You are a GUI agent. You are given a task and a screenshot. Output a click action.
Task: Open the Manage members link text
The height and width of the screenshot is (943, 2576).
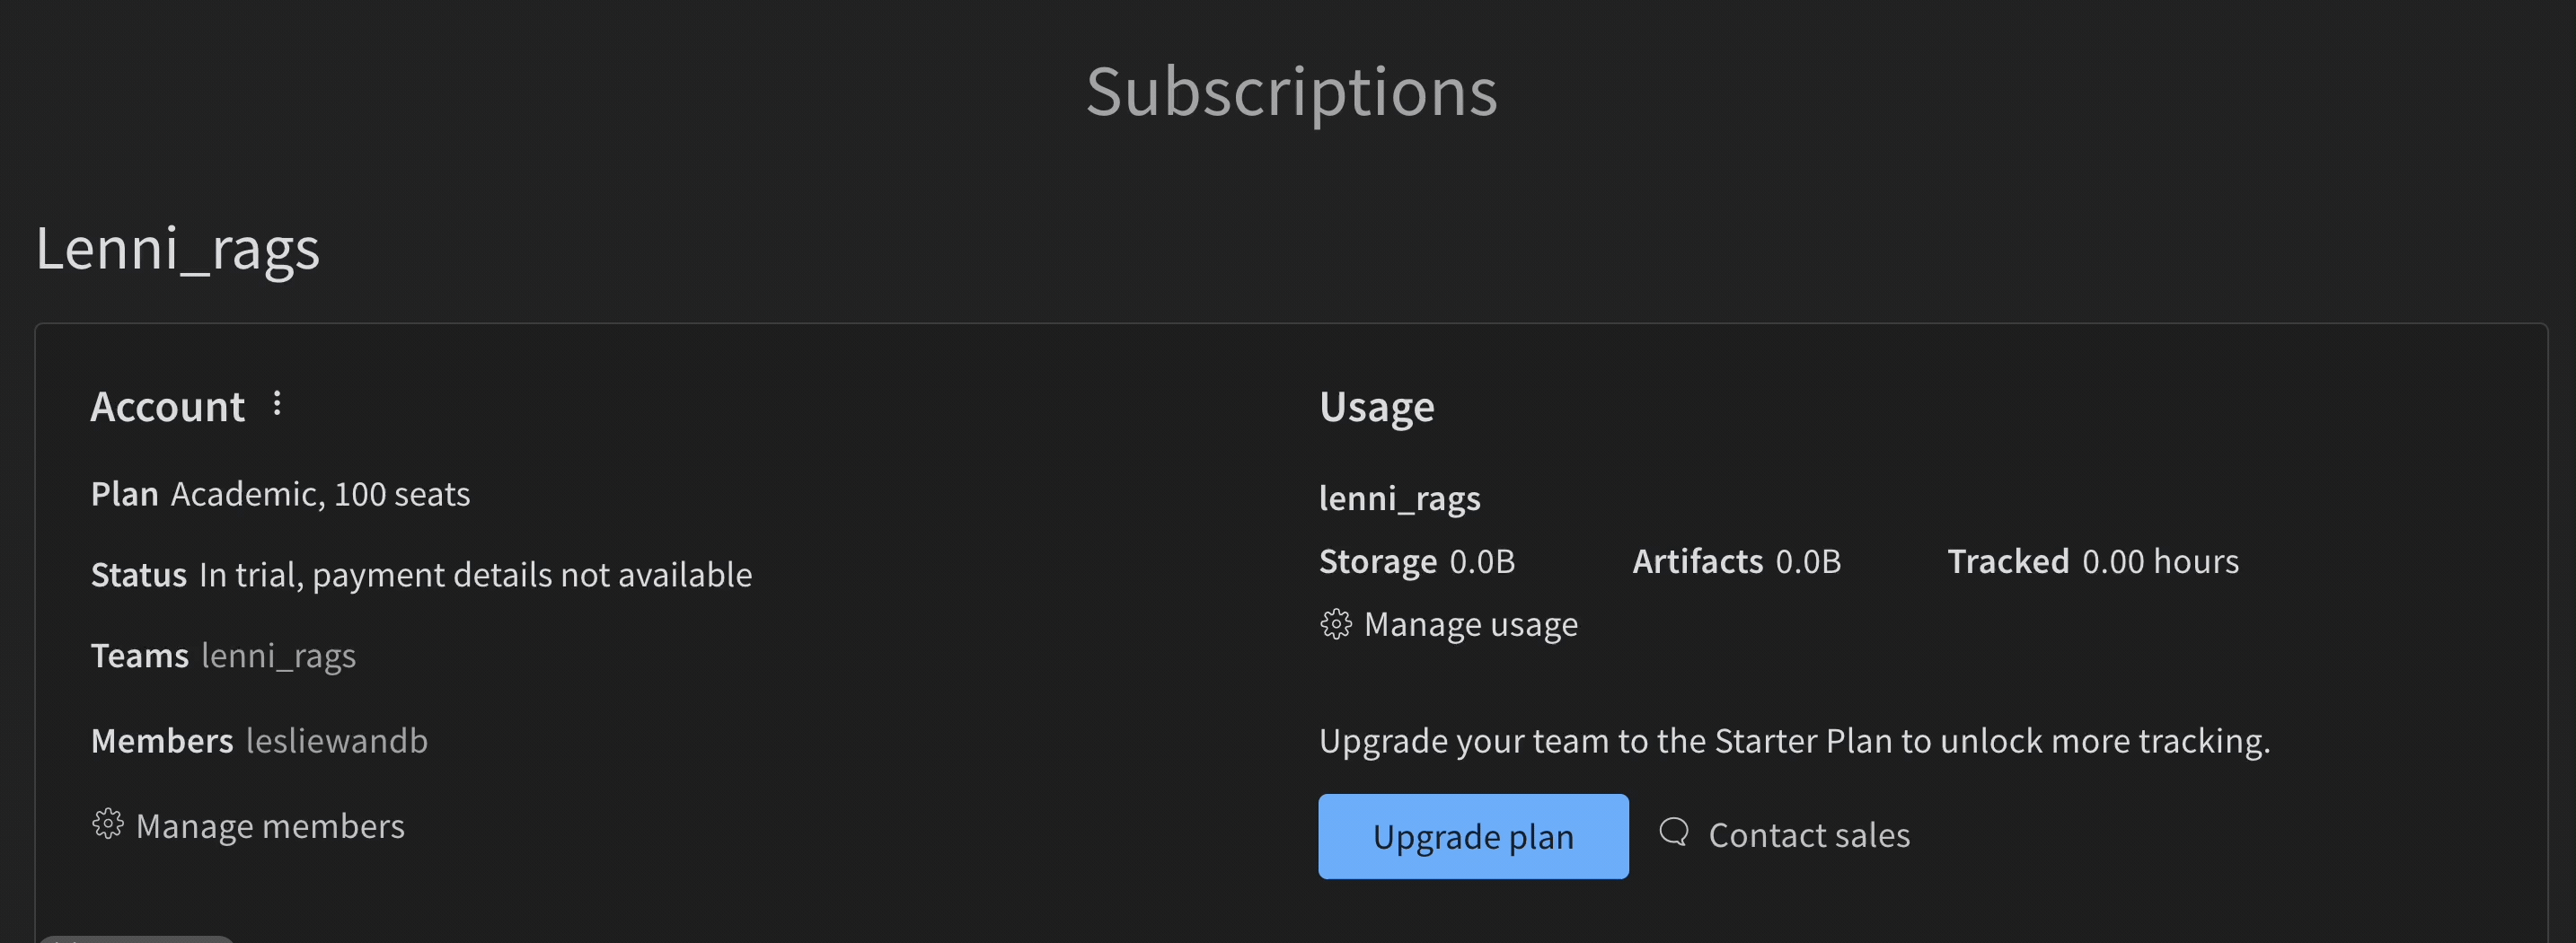(x=270, y=826)
